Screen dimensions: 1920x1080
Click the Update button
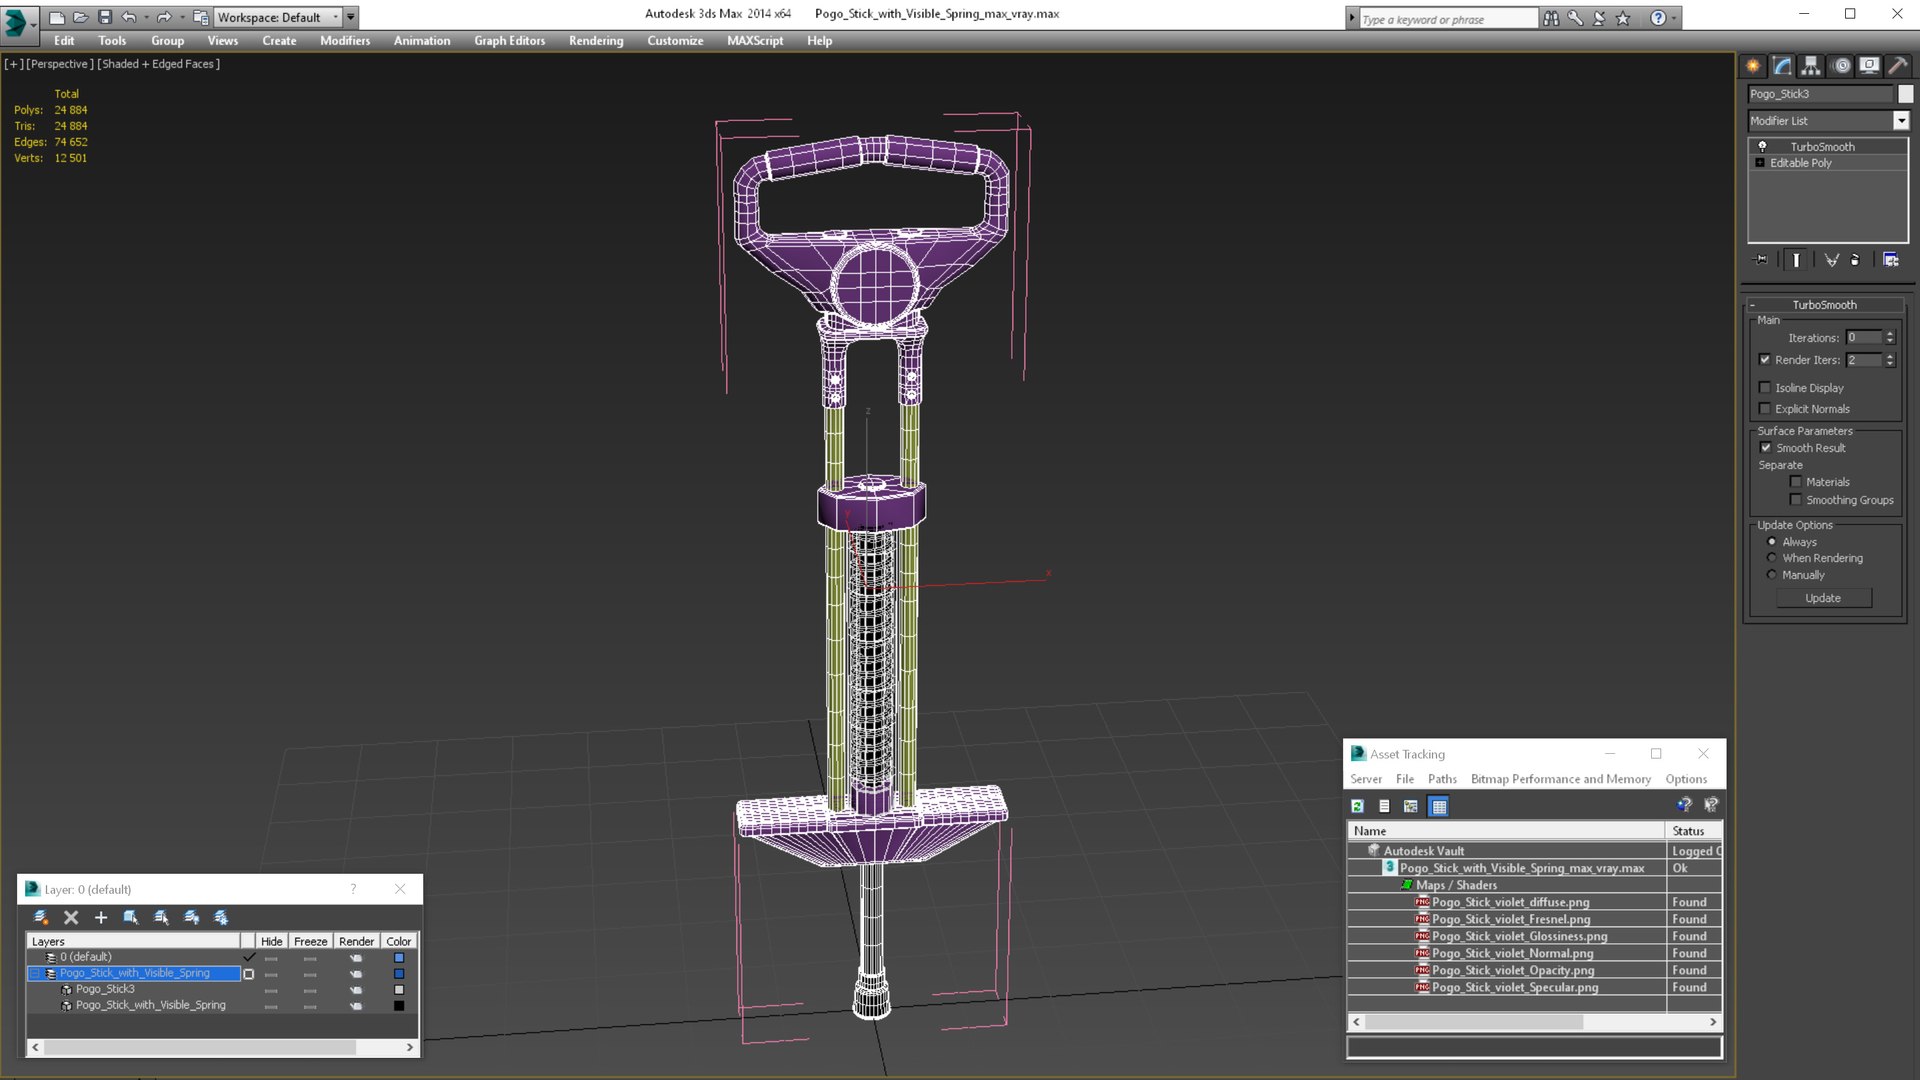coord(1823,598)
